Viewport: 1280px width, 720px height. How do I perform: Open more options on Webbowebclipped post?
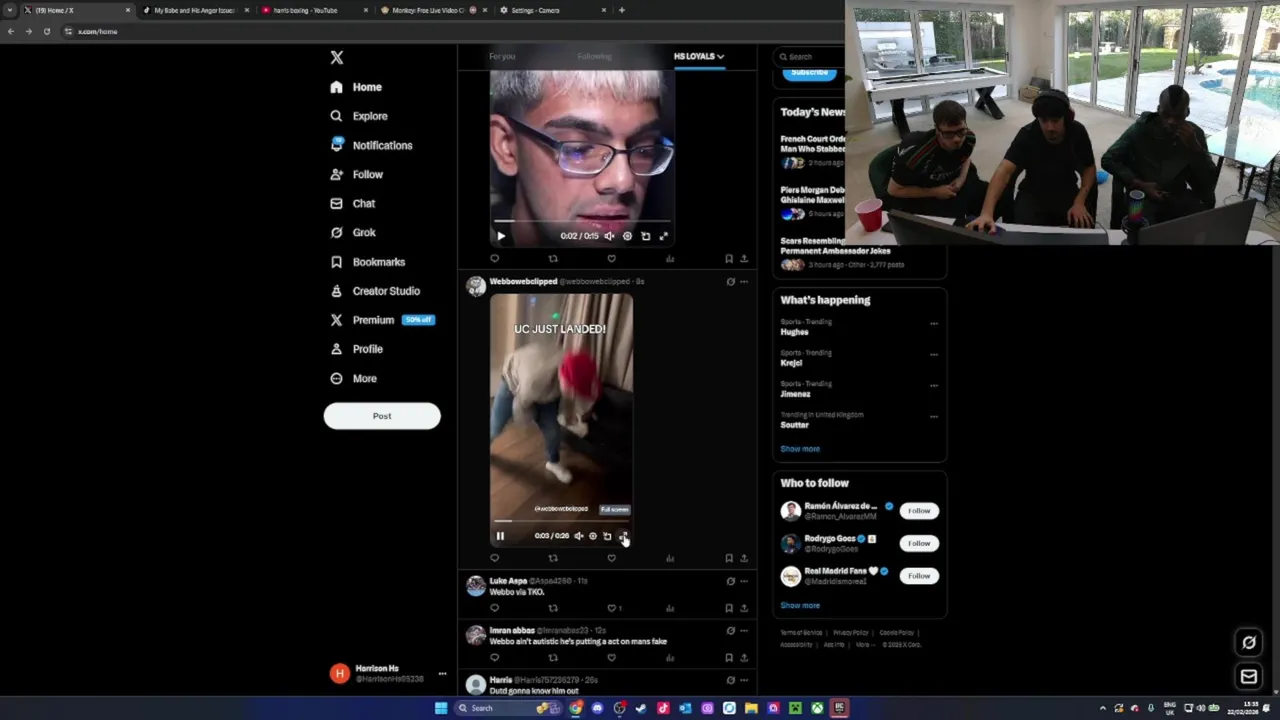[x=744, y=282]
